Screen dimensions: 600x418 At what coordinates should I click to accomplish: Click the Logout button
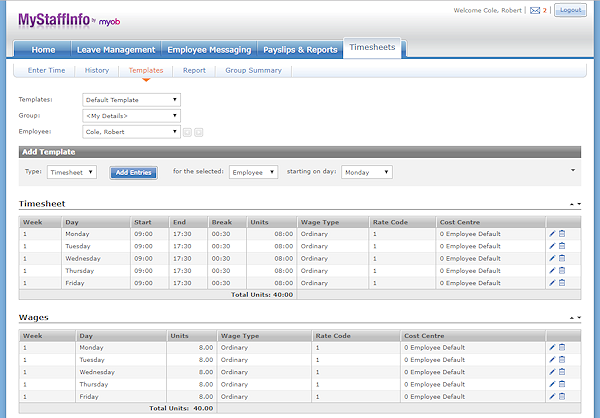click(570, 10)
